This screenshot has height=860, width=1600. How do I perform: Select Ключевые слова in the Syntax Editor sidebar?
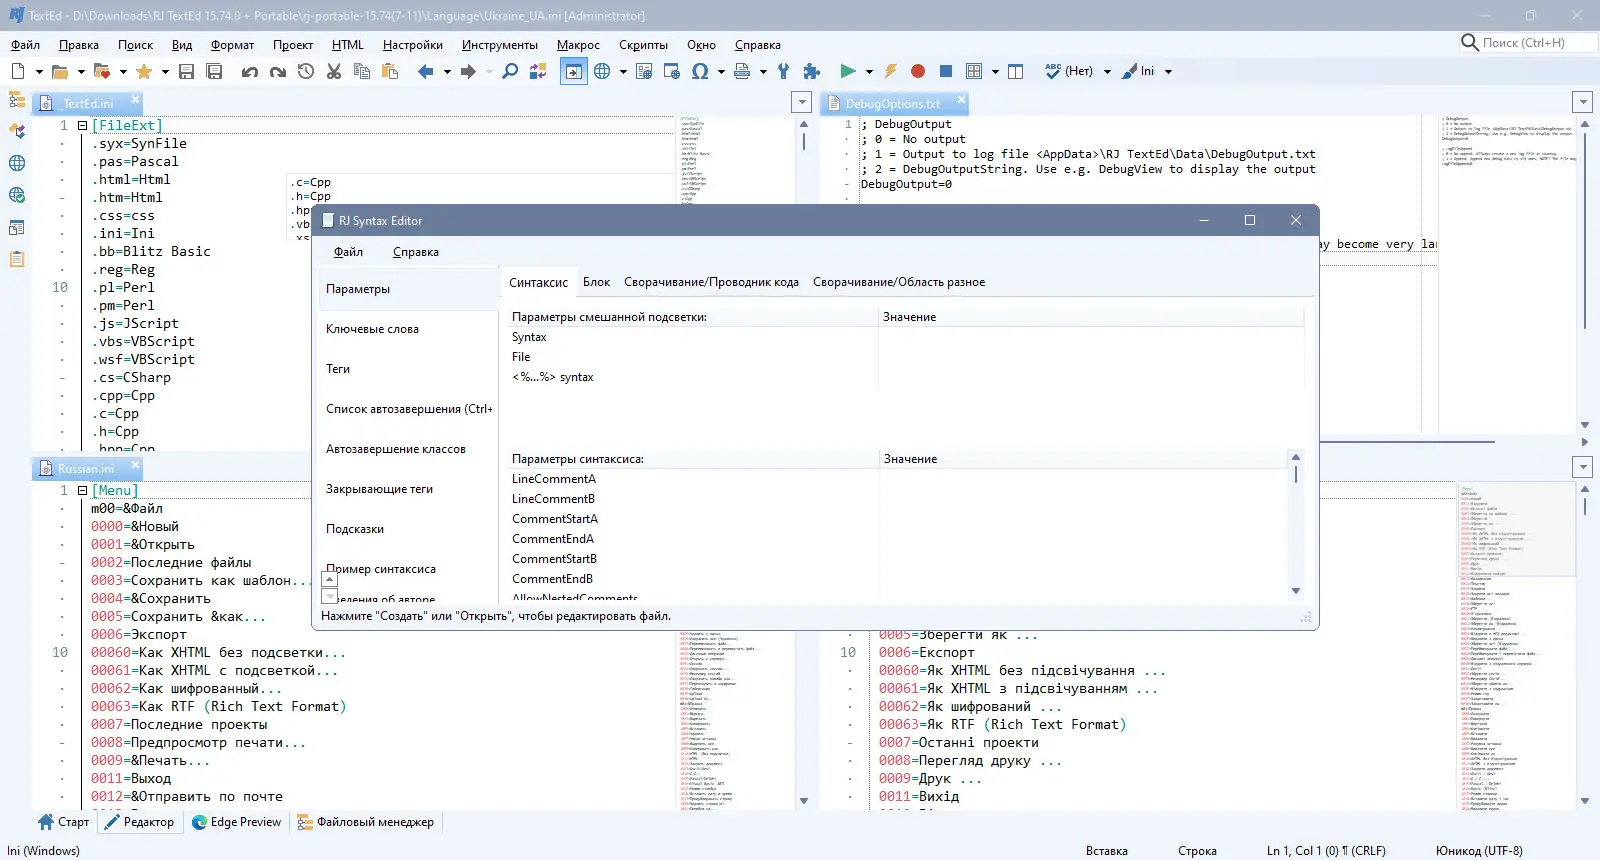click(x=372, y=329)
